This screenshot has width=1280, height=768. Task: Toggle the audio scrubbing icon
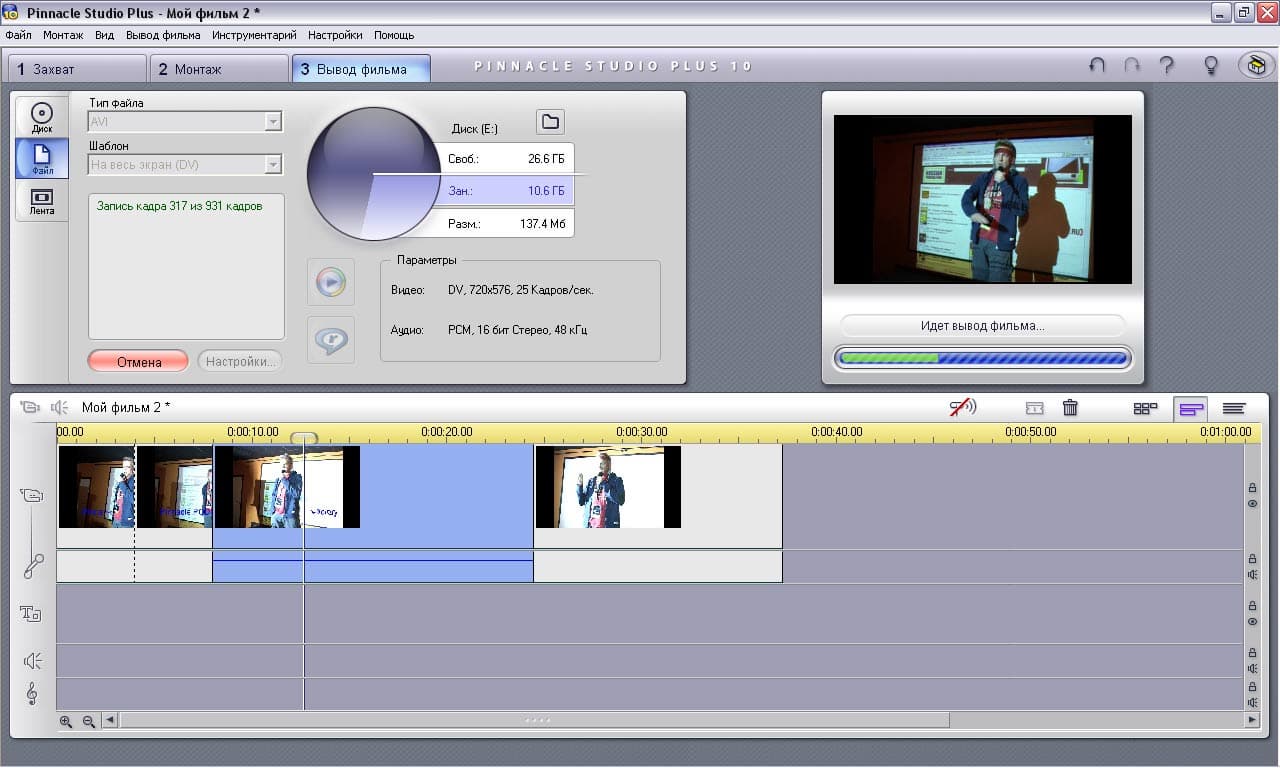click(x=963, y=407)
